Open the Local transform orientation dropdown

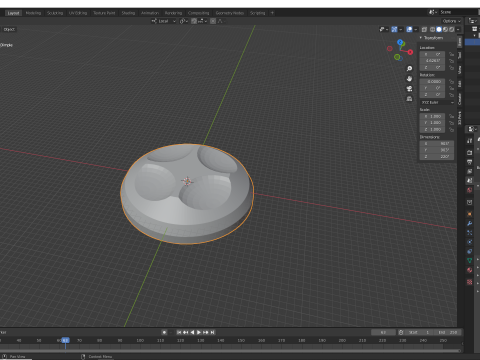tap(163, 21)
